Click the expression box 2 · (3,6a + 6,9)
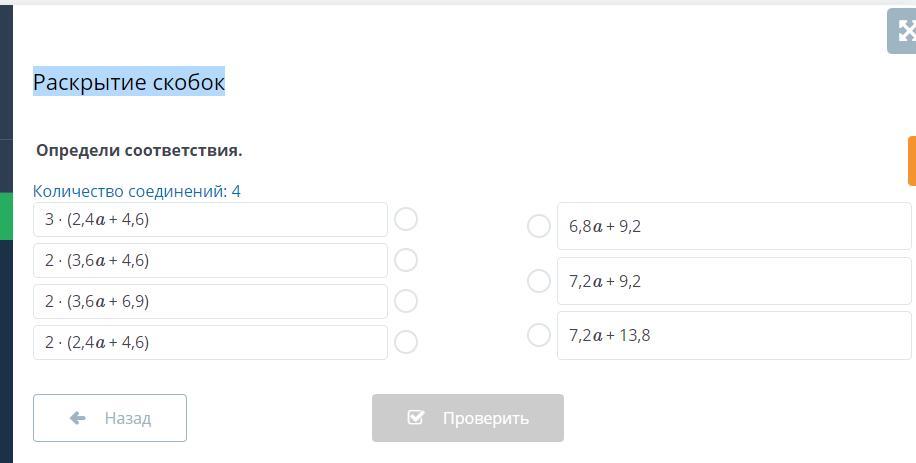The height and width of the screenshot is (463, 916). click(x=210, y=302)
